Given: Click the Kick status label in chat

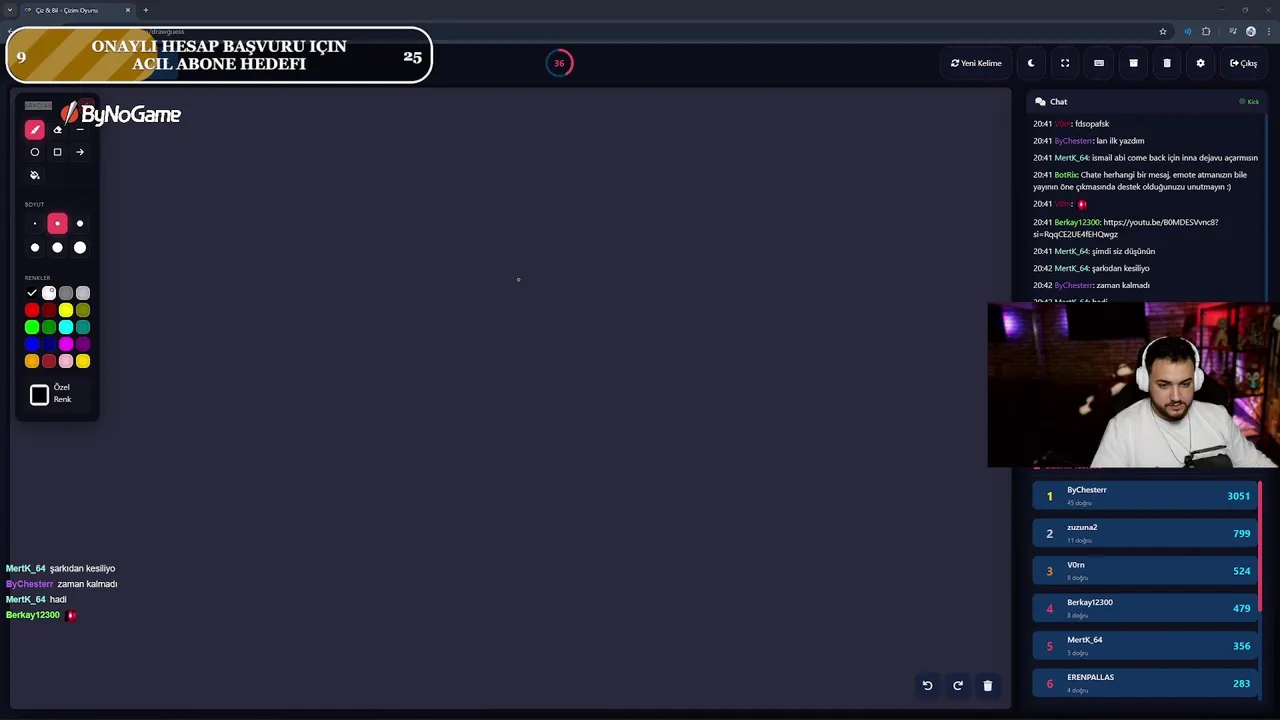Looking at the screenshot, I should [x=1249, y=102].
